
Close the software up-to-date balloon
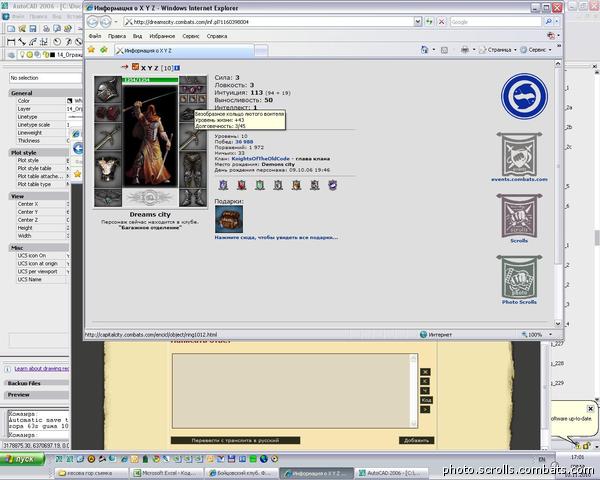pyautogui.click(x=590, y=408)
